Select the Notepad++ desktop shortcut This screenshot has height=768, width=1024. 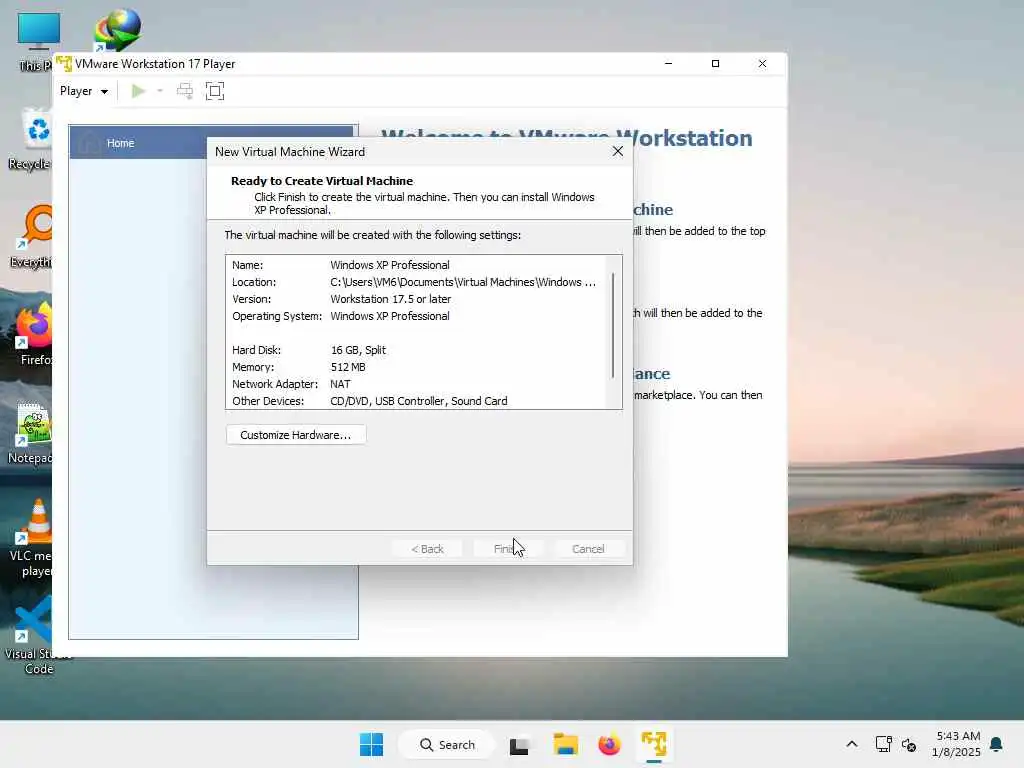31,434
